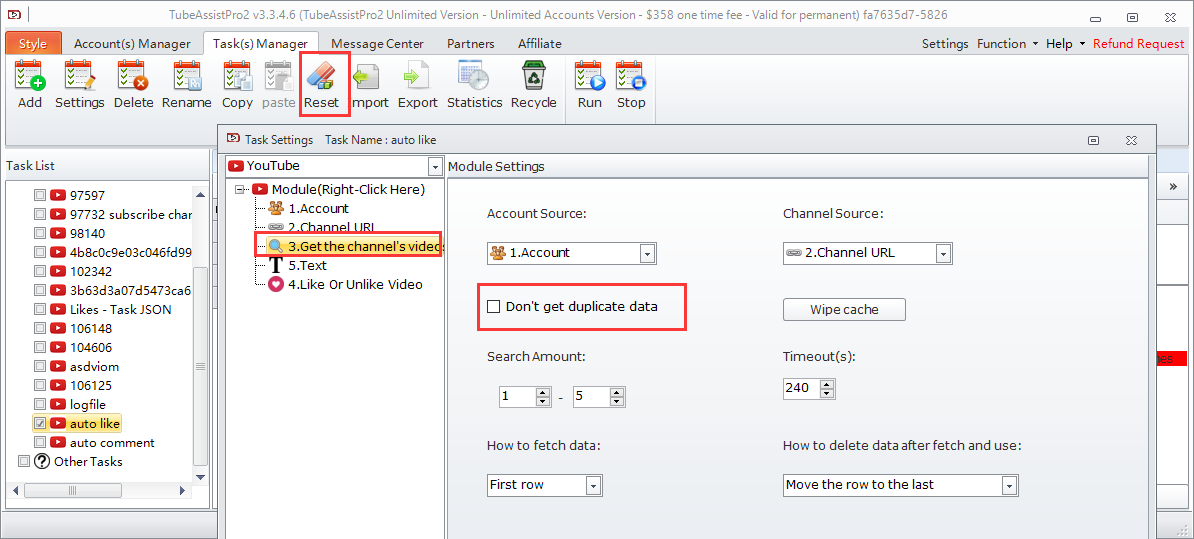Click the Delete task icon

(x=133, y=78)
